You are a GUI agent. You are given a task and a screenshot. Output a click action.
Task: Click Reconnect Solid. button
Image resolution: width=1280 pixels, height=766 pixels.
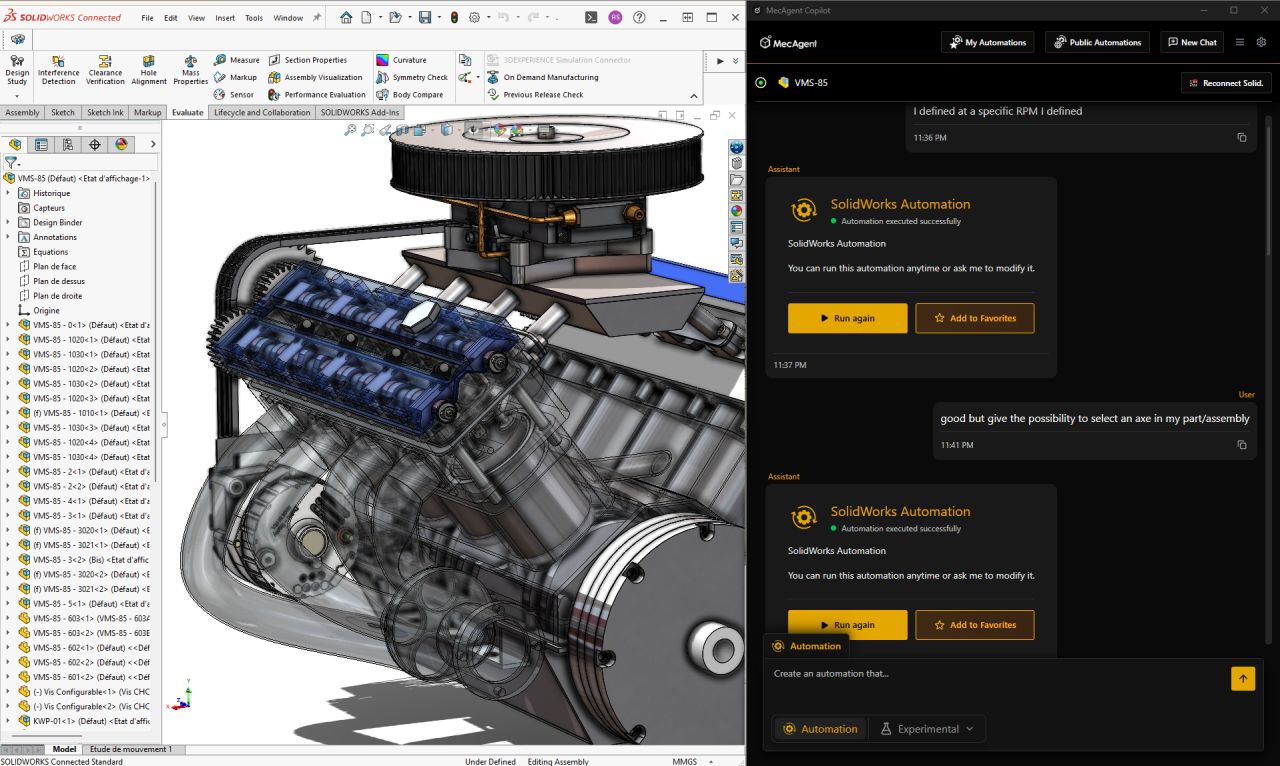[1226, 83]
